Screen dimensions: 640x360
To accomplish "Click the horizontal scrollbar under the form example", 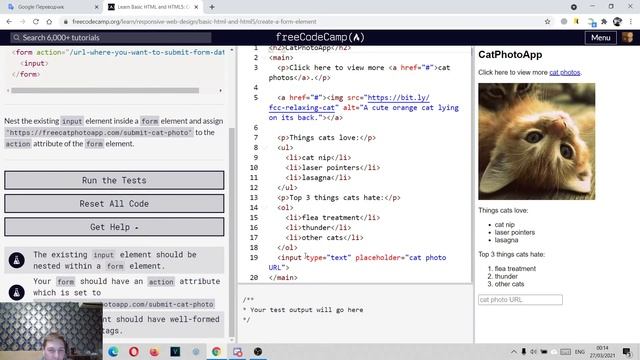I will [x=105, y=91].
